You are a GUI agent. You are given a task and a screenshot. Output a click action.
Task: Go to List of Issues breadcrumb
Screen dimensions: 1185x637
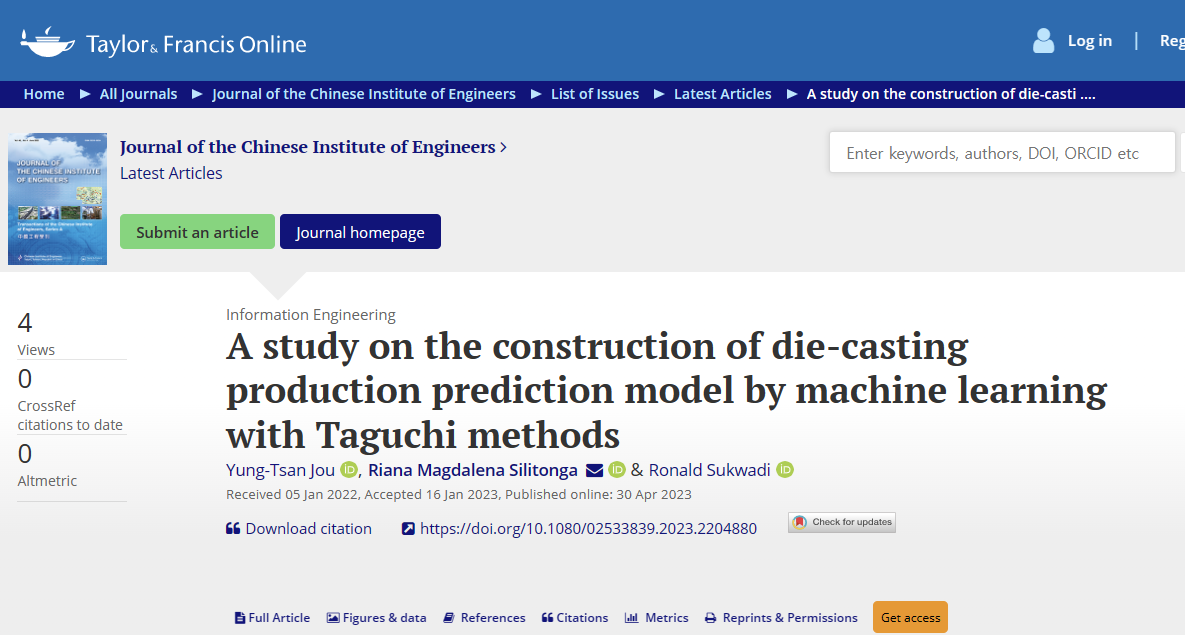coord(594,94)
